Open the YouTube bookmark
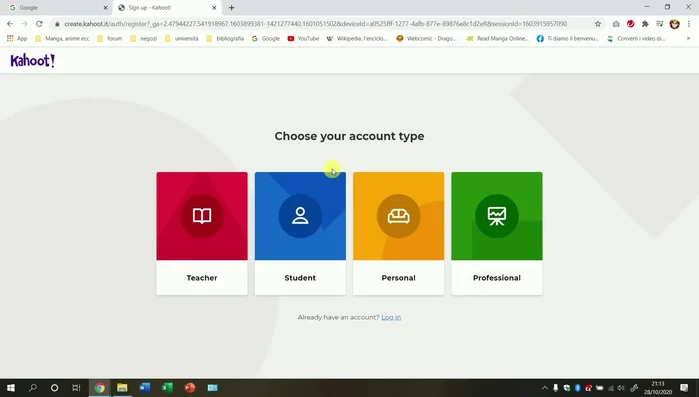This screenshot has width=699, height=397. [303, 39]
